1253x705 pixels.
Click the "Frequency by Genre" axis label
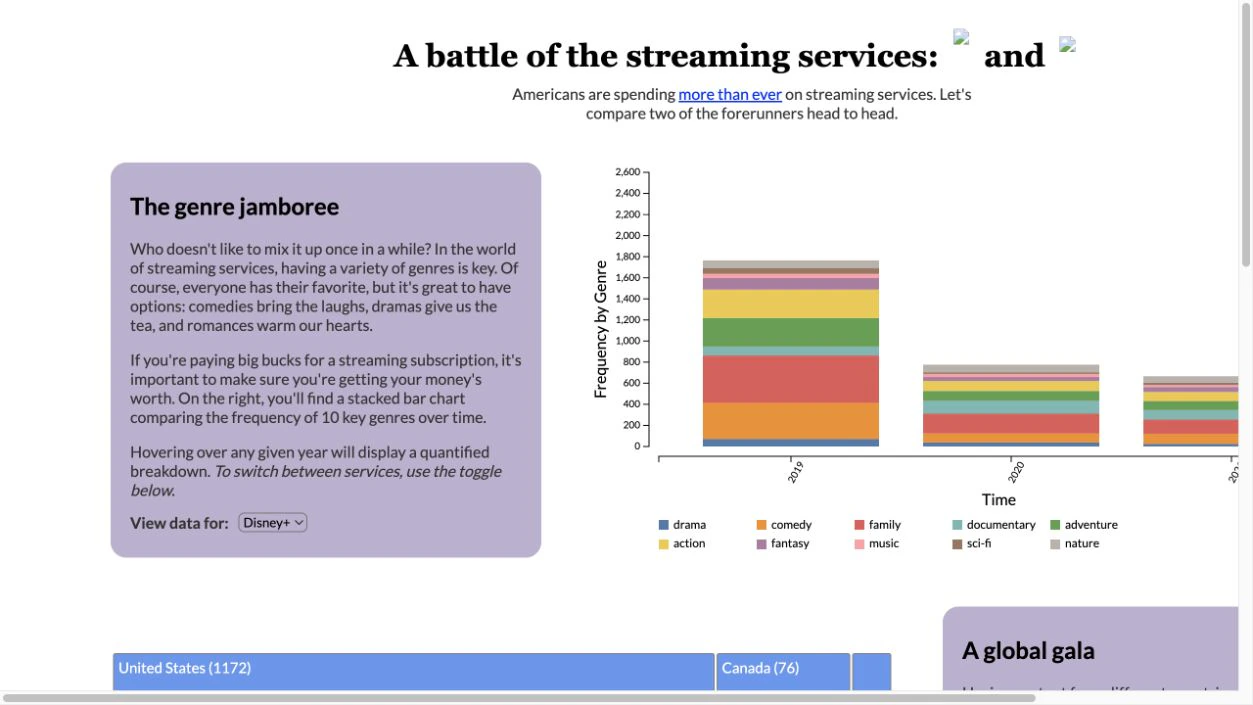[x=601, y=329]
